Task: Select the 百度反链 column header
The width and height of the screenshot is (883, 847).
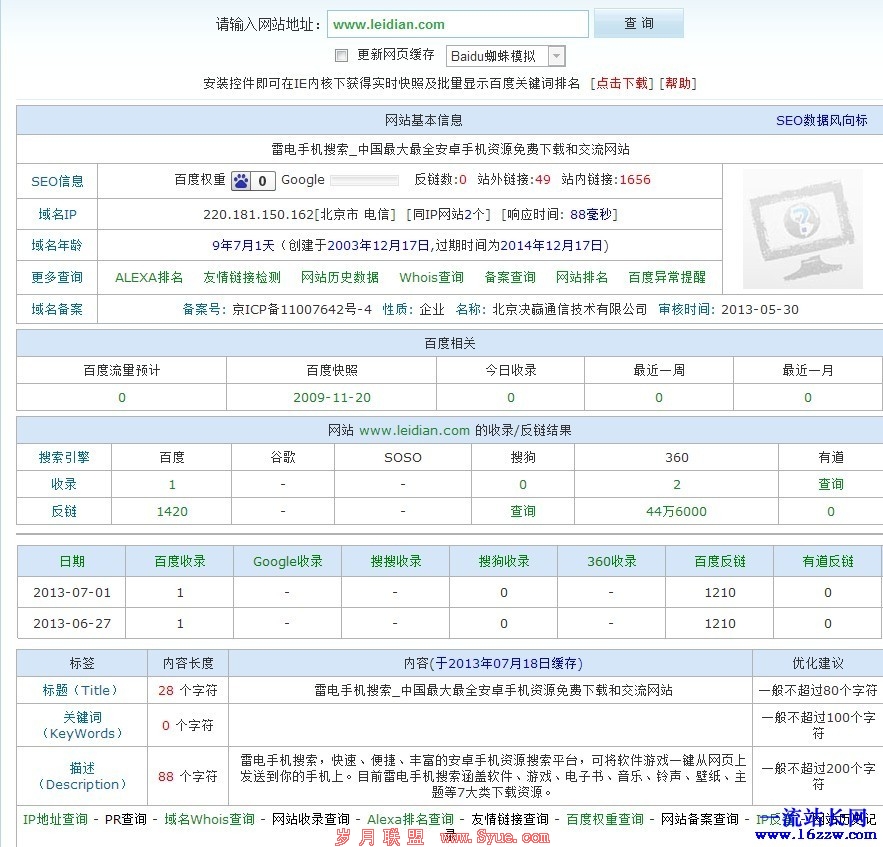Action: (x=720, y=561)
